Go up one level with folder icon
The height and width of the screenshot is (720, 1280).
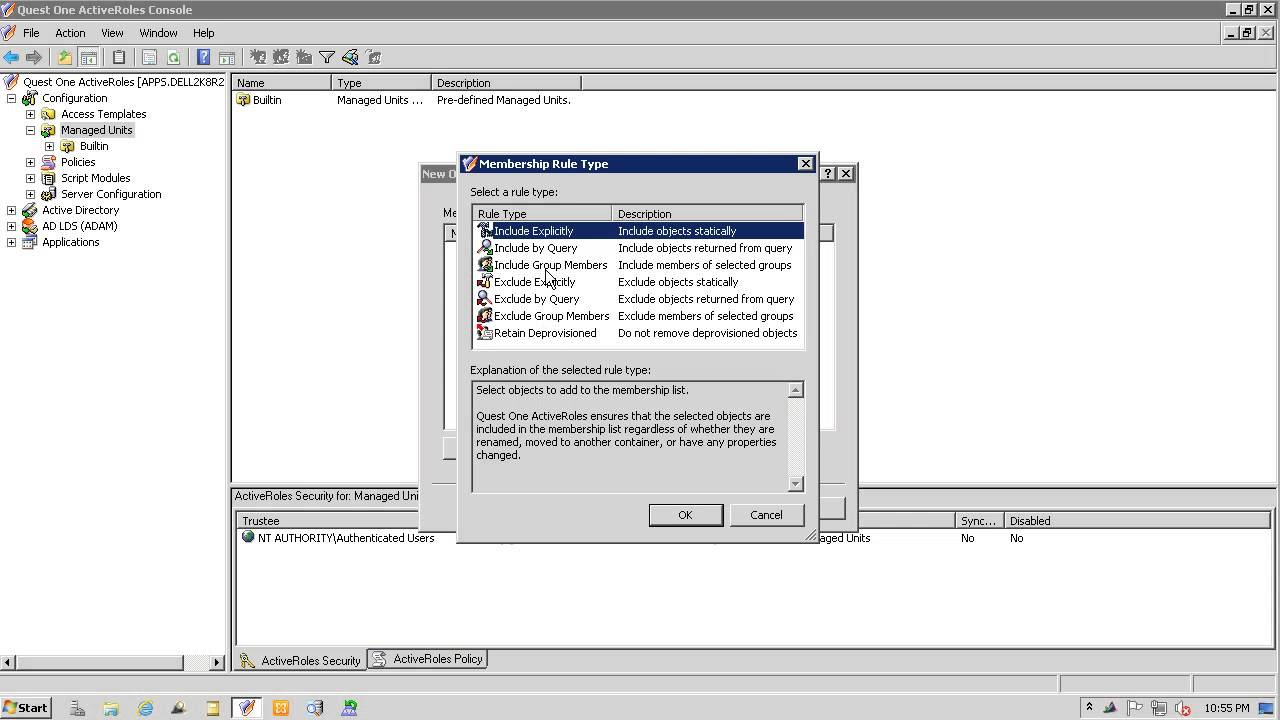tap(65, 57)
